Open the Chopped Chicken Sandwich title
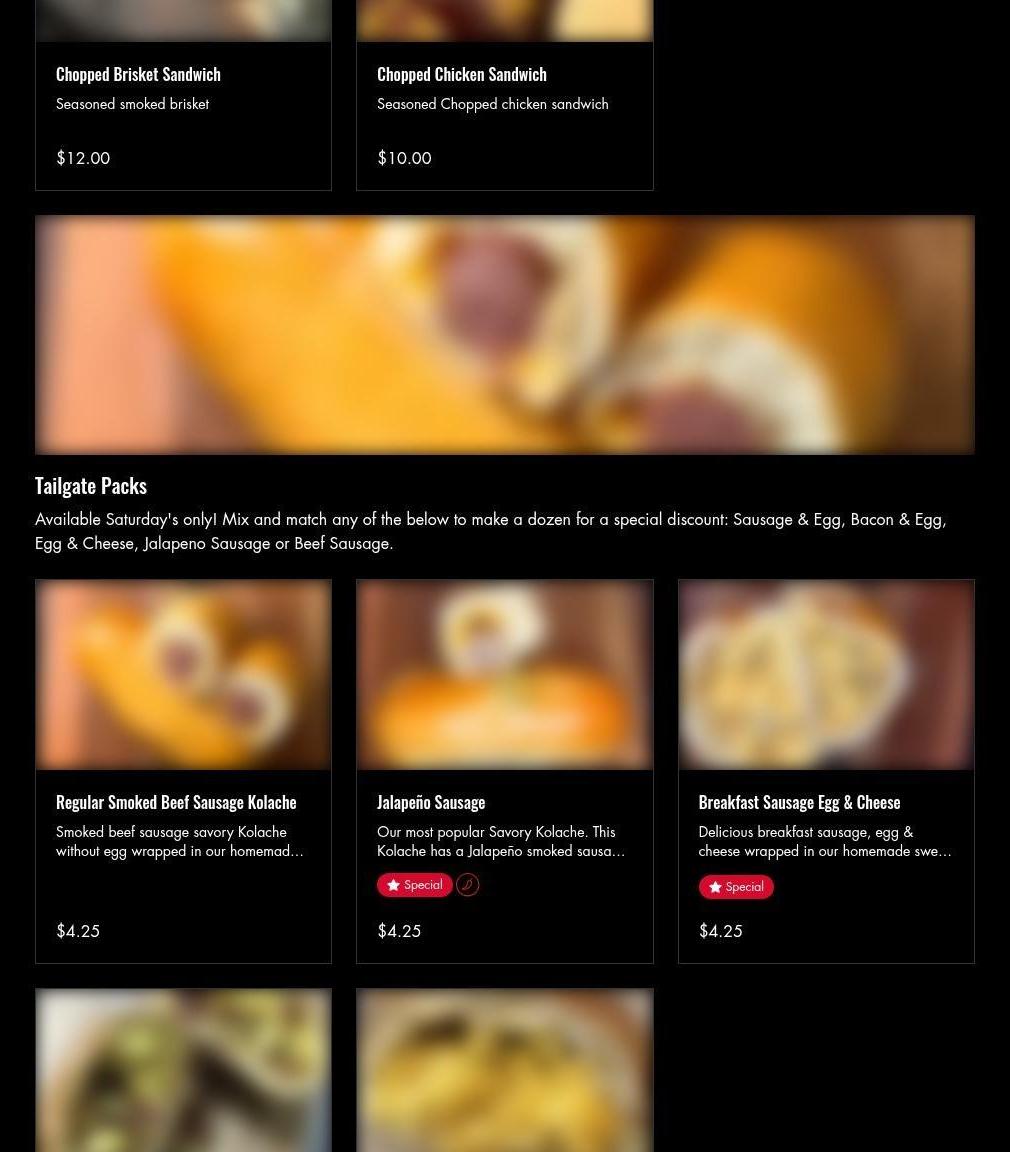The height and width of the screenshot is (1152, 1010). point(461,74)
